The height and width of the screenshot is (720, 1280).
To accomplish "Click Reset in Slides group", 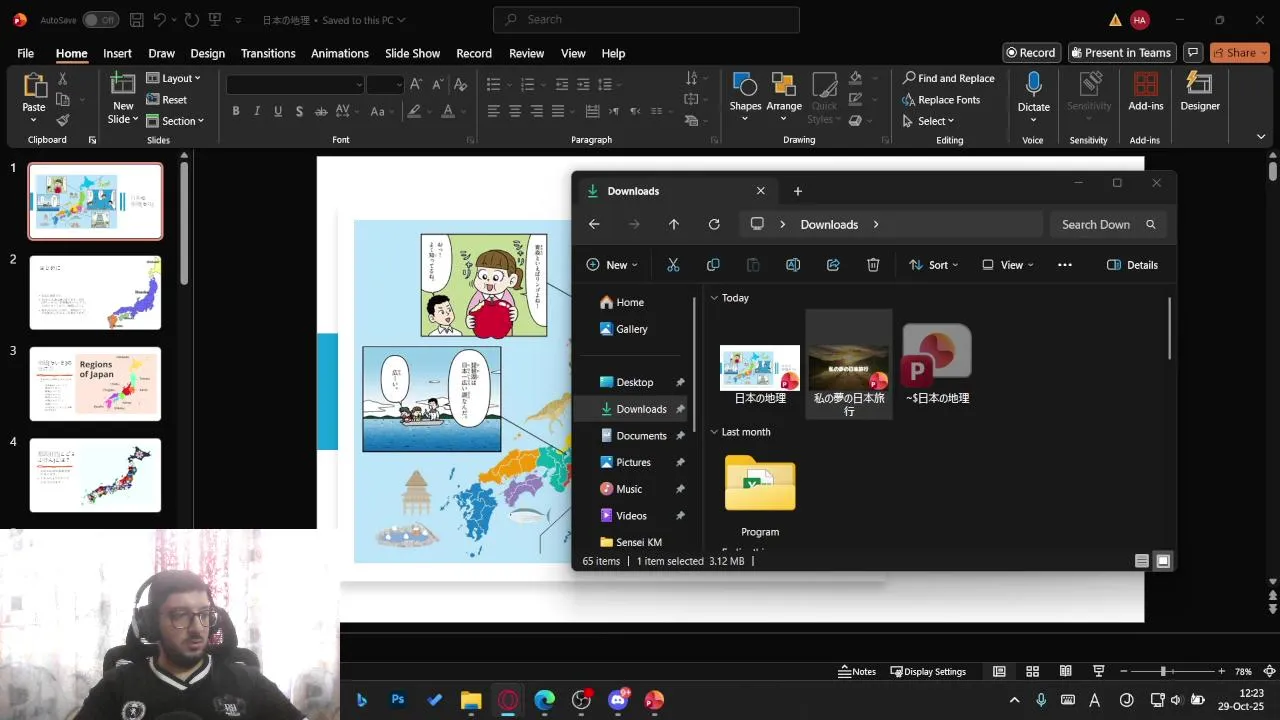I will point(166,100).
